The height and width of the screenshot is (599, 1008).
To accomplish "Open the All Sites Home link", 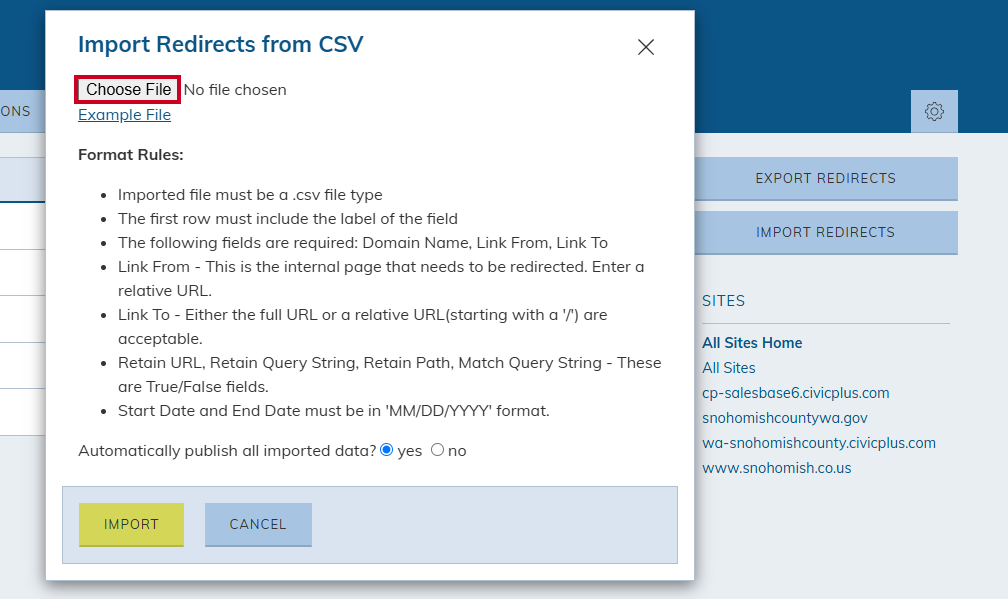I will pos(752,343).
